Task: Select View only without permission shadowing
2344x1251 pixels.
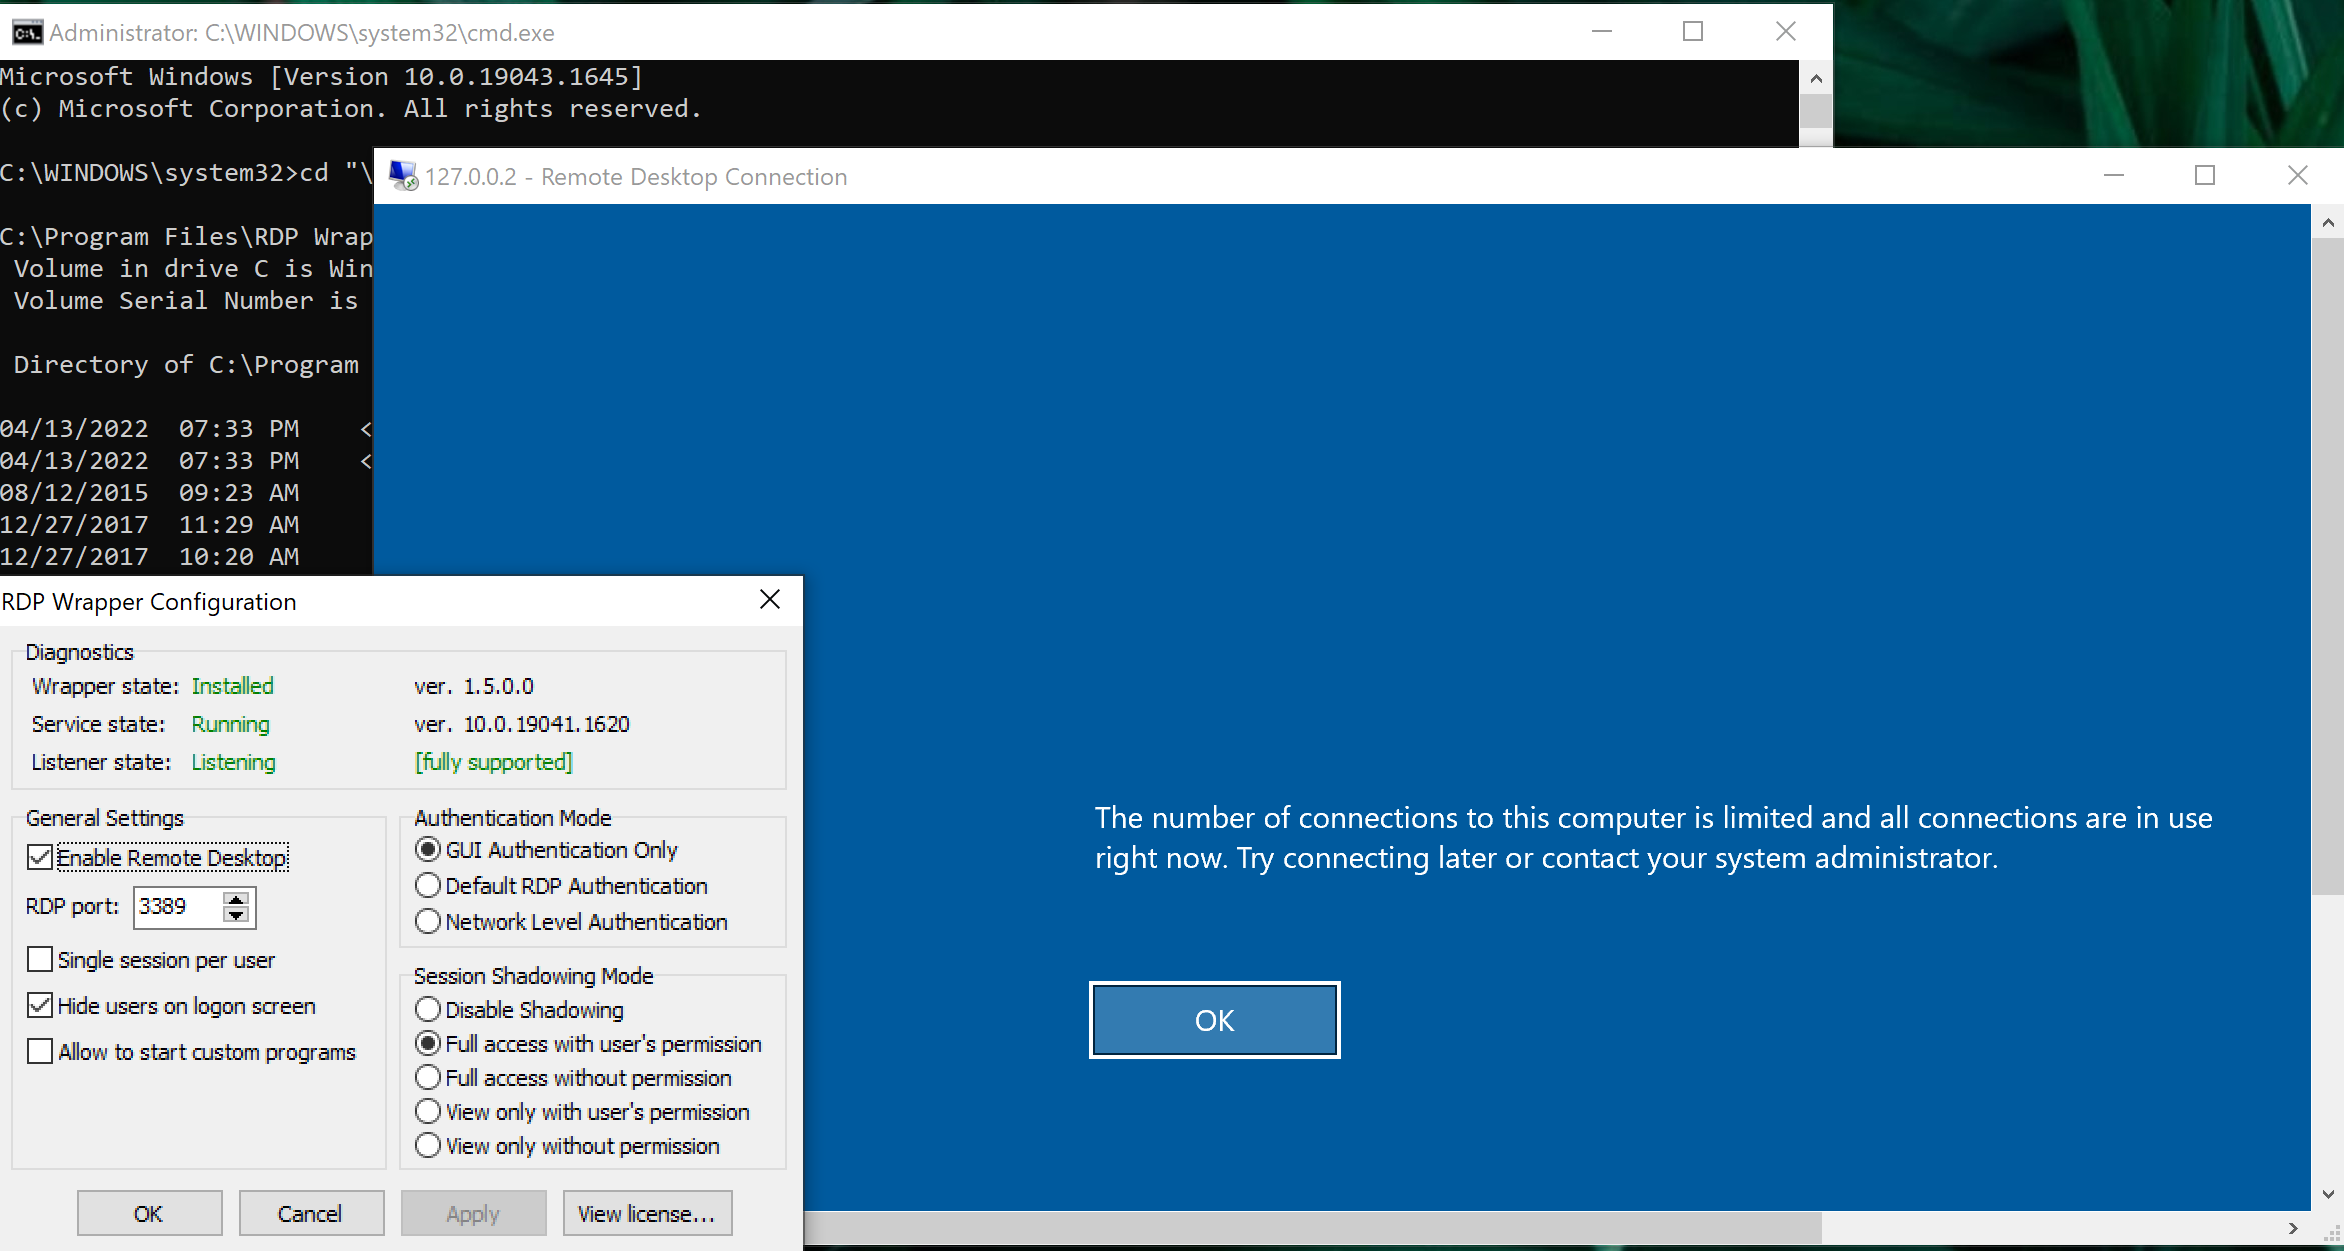Action: (428, 1145)
